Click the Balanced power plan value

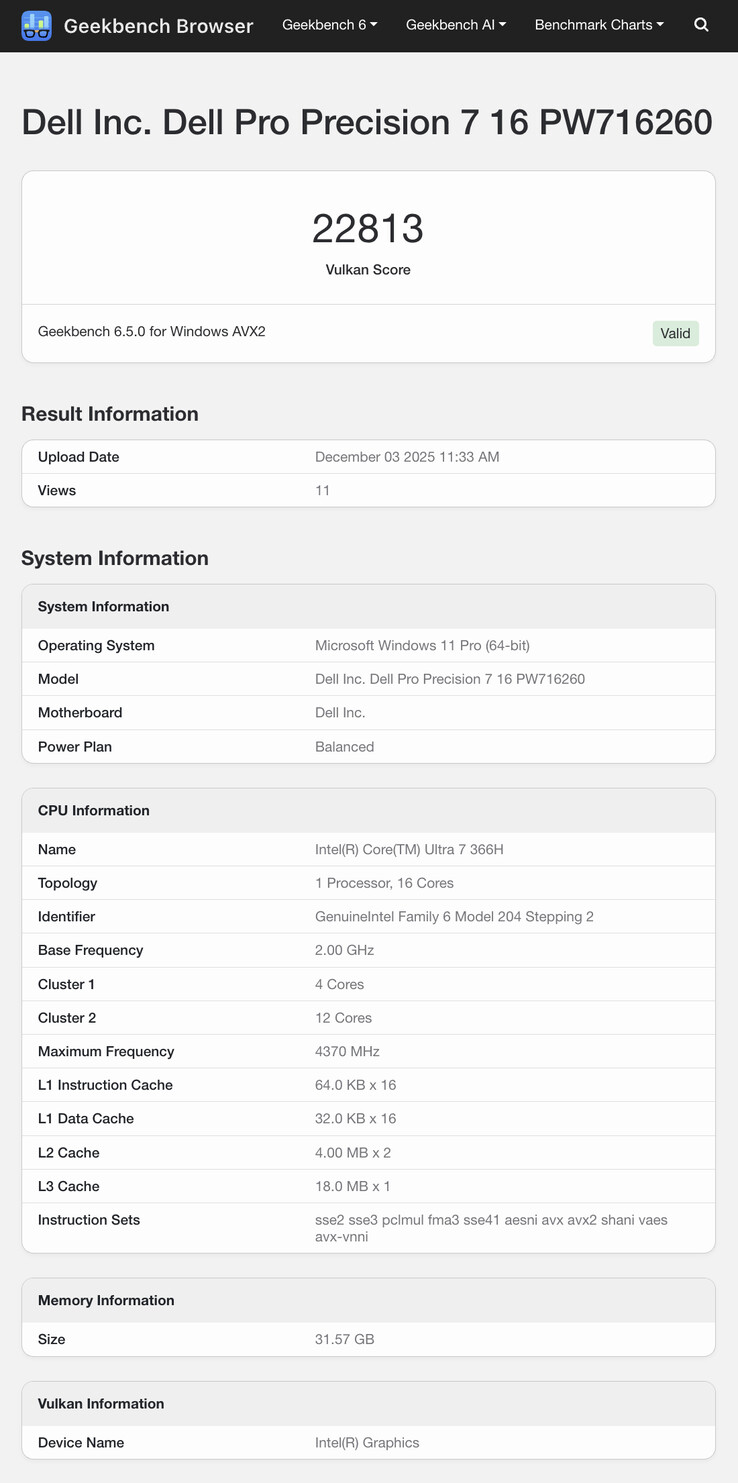point(345,746)
